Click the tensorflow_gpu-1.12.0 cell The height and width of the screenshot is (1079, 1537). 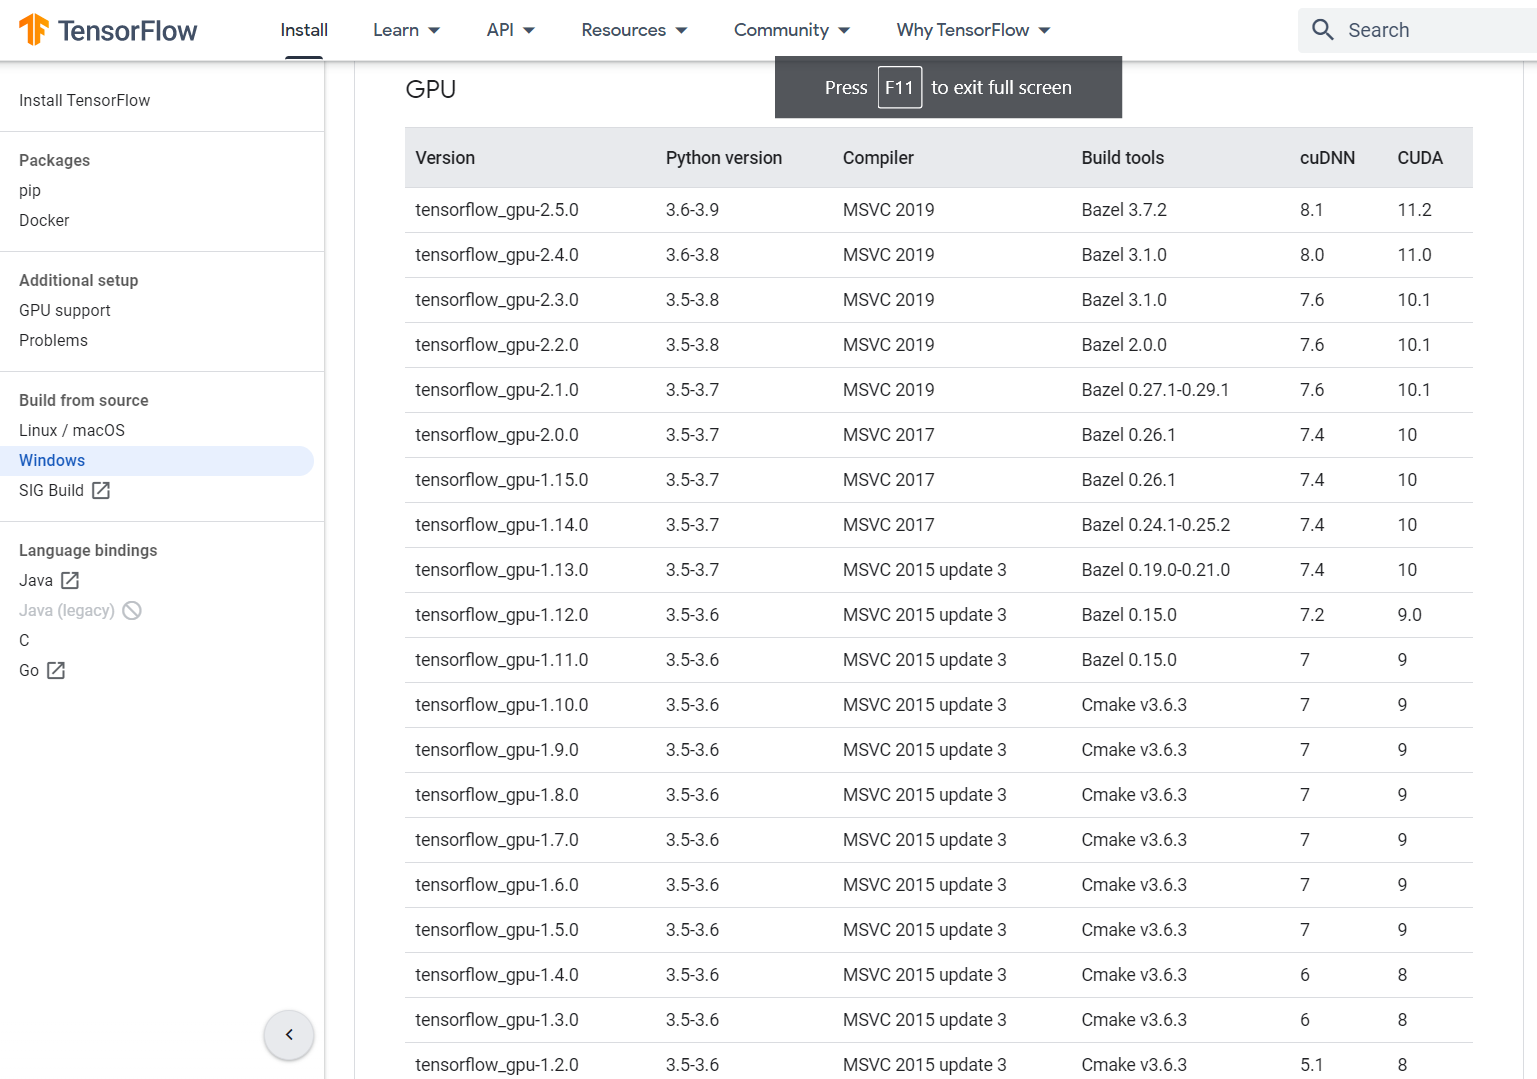coord(502,615)
